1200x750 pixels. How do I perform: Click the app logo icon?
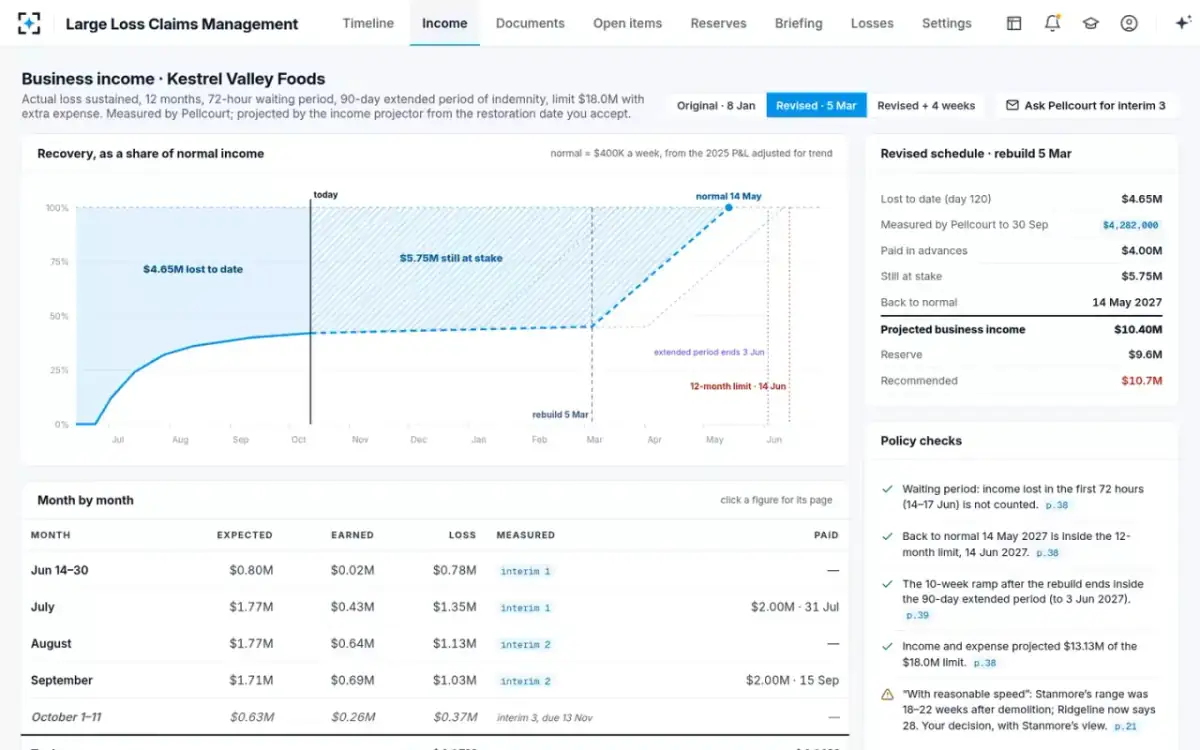[x=29, y=23]
